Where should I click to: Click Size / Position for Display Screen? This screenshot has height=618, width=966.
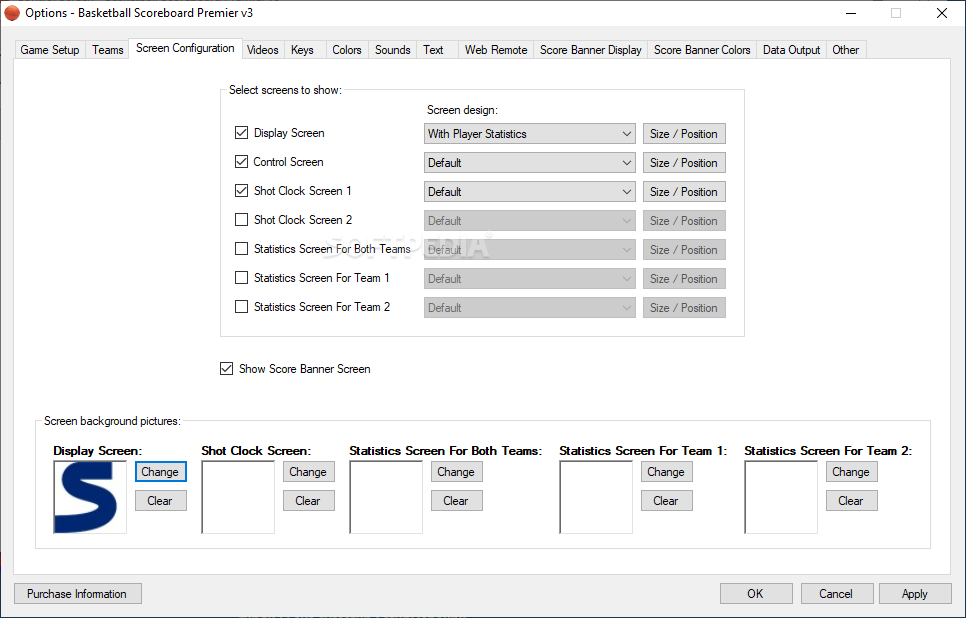[684, 134]
